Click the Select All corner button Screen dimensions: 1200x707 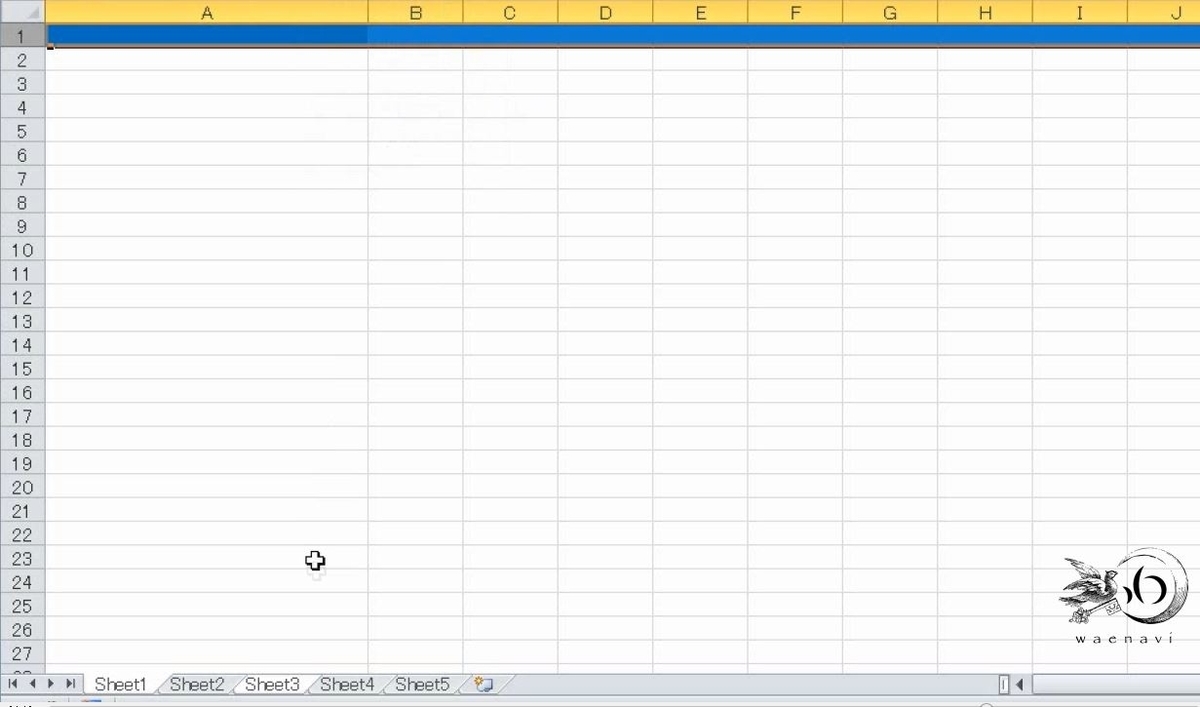click(22, 12)
